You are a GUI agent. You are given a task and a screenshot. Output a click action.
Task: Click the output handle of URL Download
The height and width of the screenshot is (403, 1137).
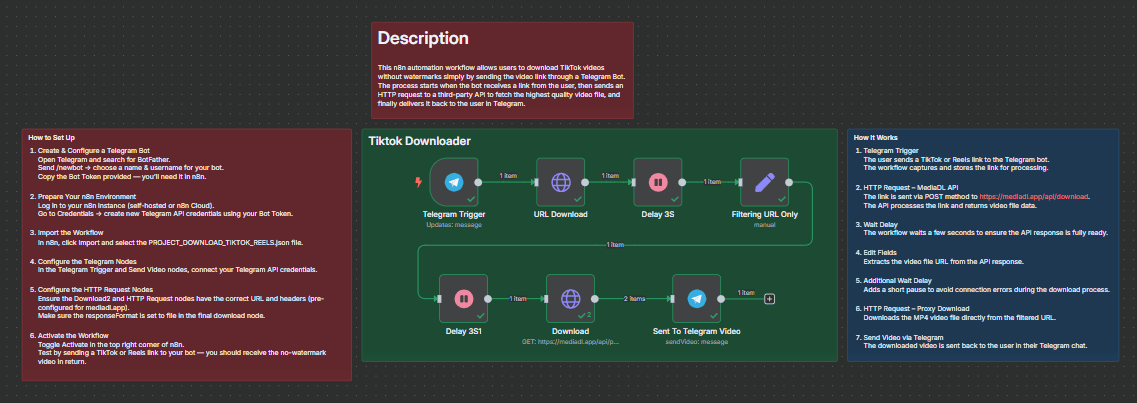tap(584, 182)
